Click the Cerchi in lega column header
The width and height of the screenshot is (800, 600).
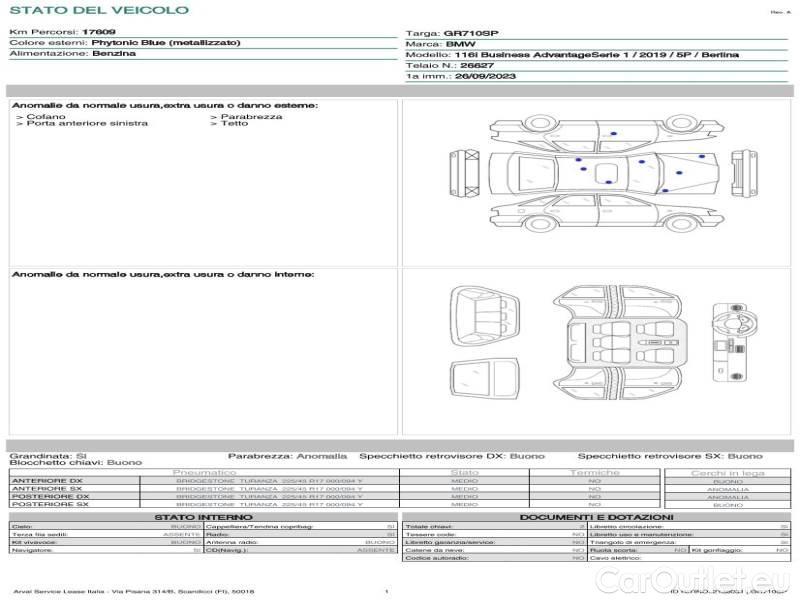coord(727,472)
